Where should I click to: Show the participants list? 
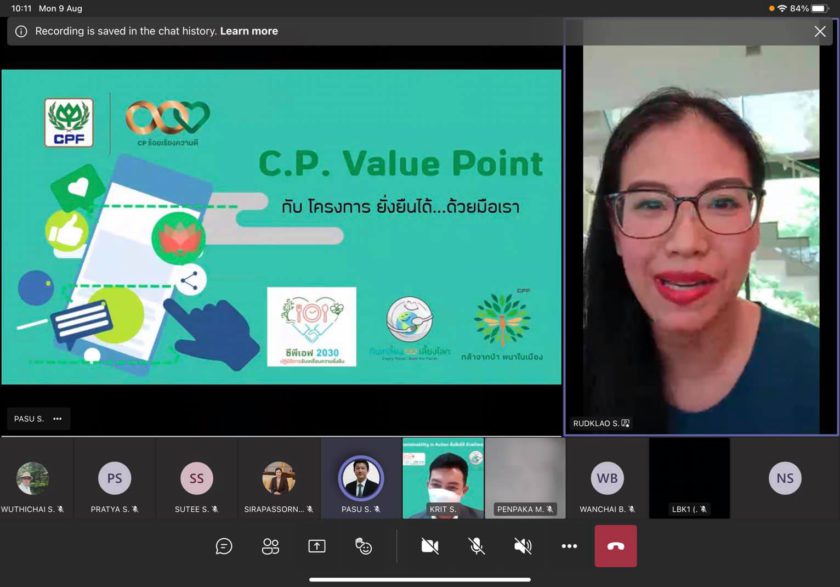click(270, 546)
